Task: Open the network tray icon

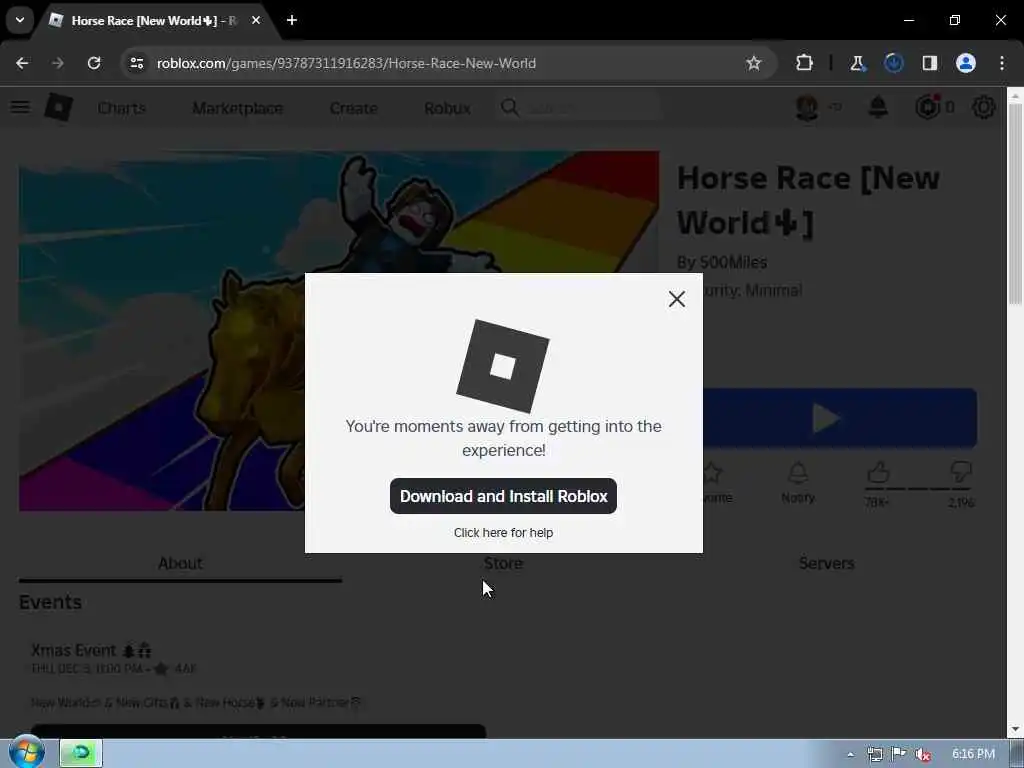Action: click(x=874, y=754)
